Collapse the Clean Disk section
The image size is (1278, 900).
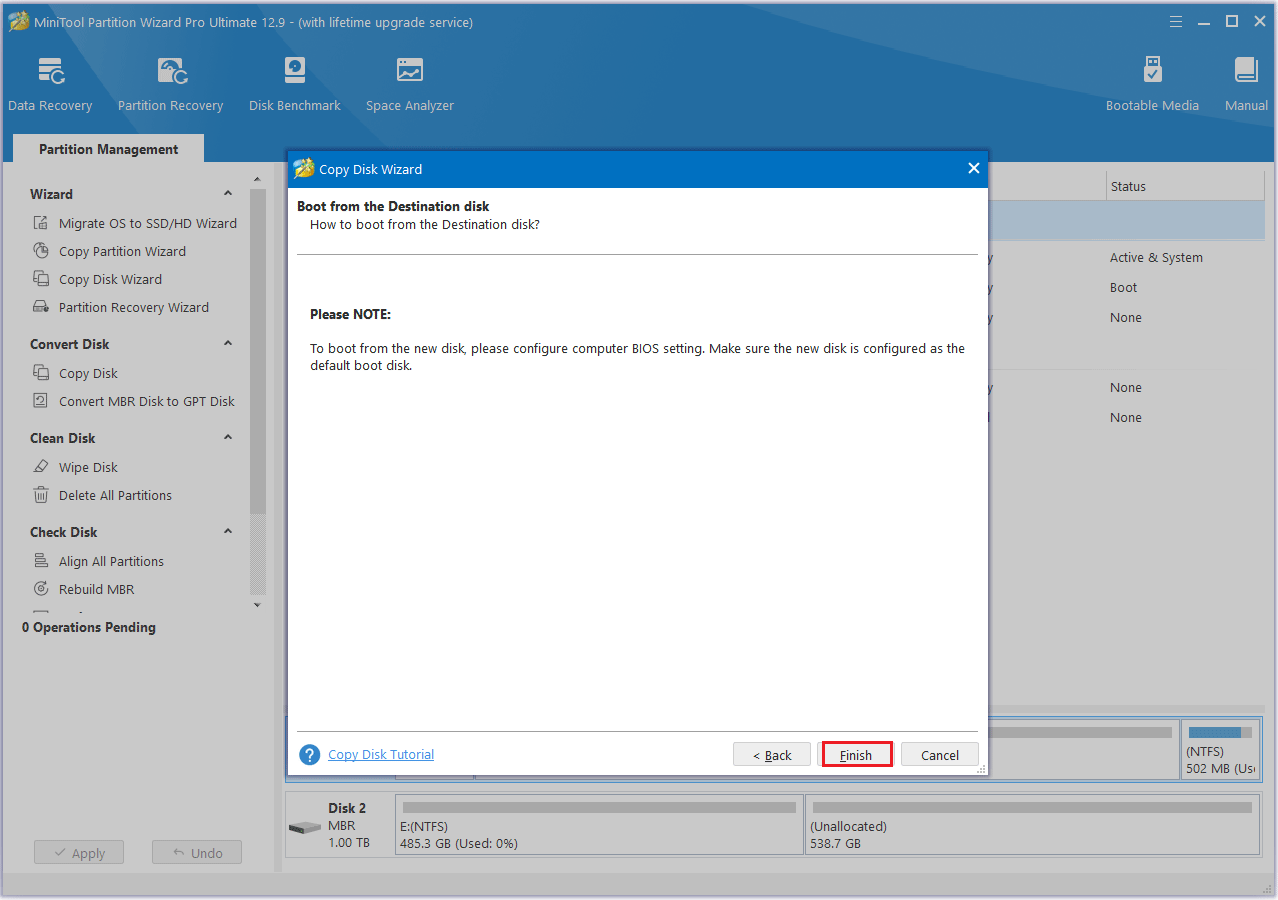coord(227,437)
